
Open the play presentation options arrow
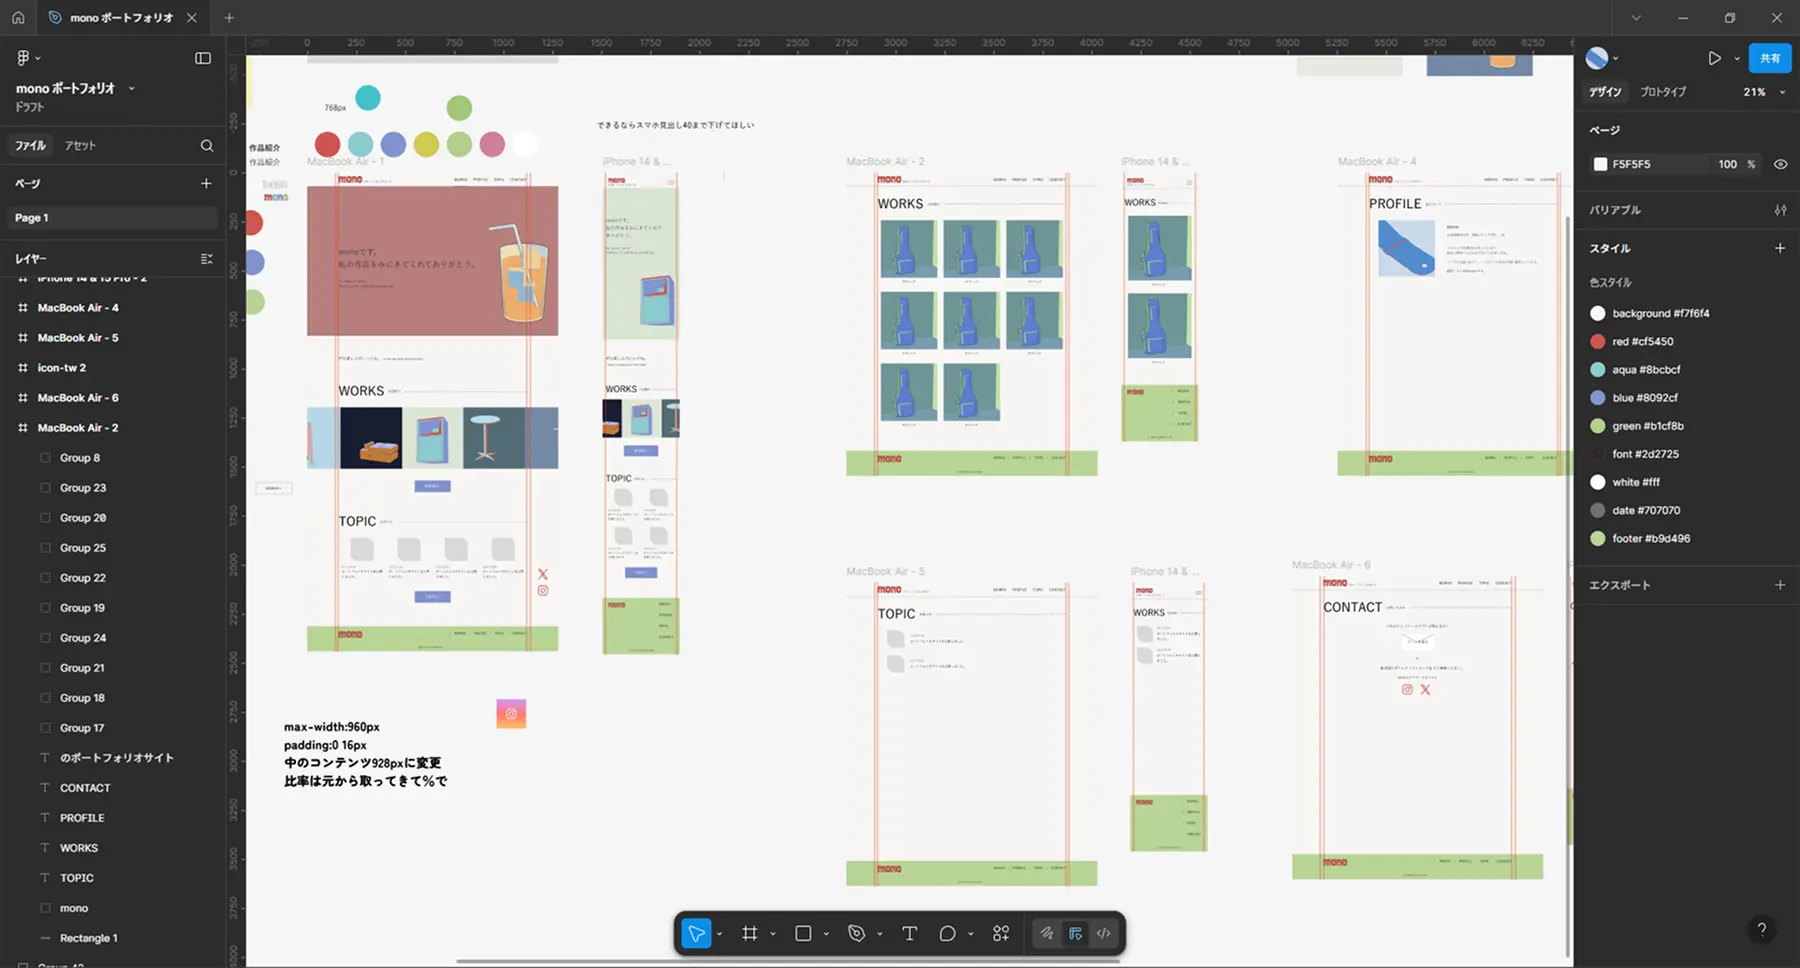(x=1737, y=58)
